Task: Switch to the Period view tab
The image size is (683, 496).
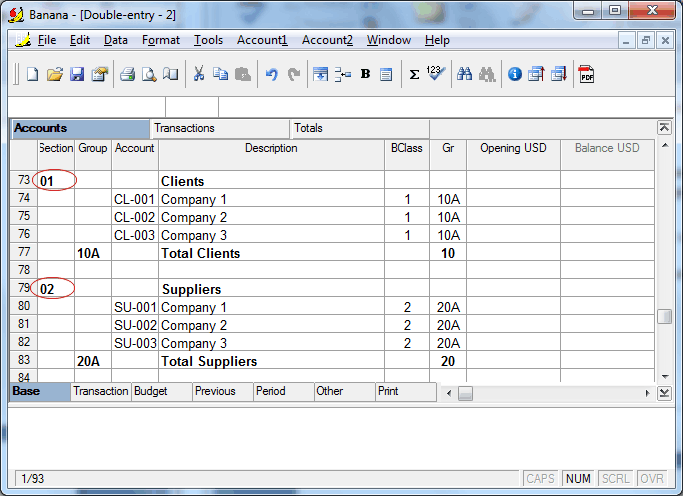Action: (284, 391)
